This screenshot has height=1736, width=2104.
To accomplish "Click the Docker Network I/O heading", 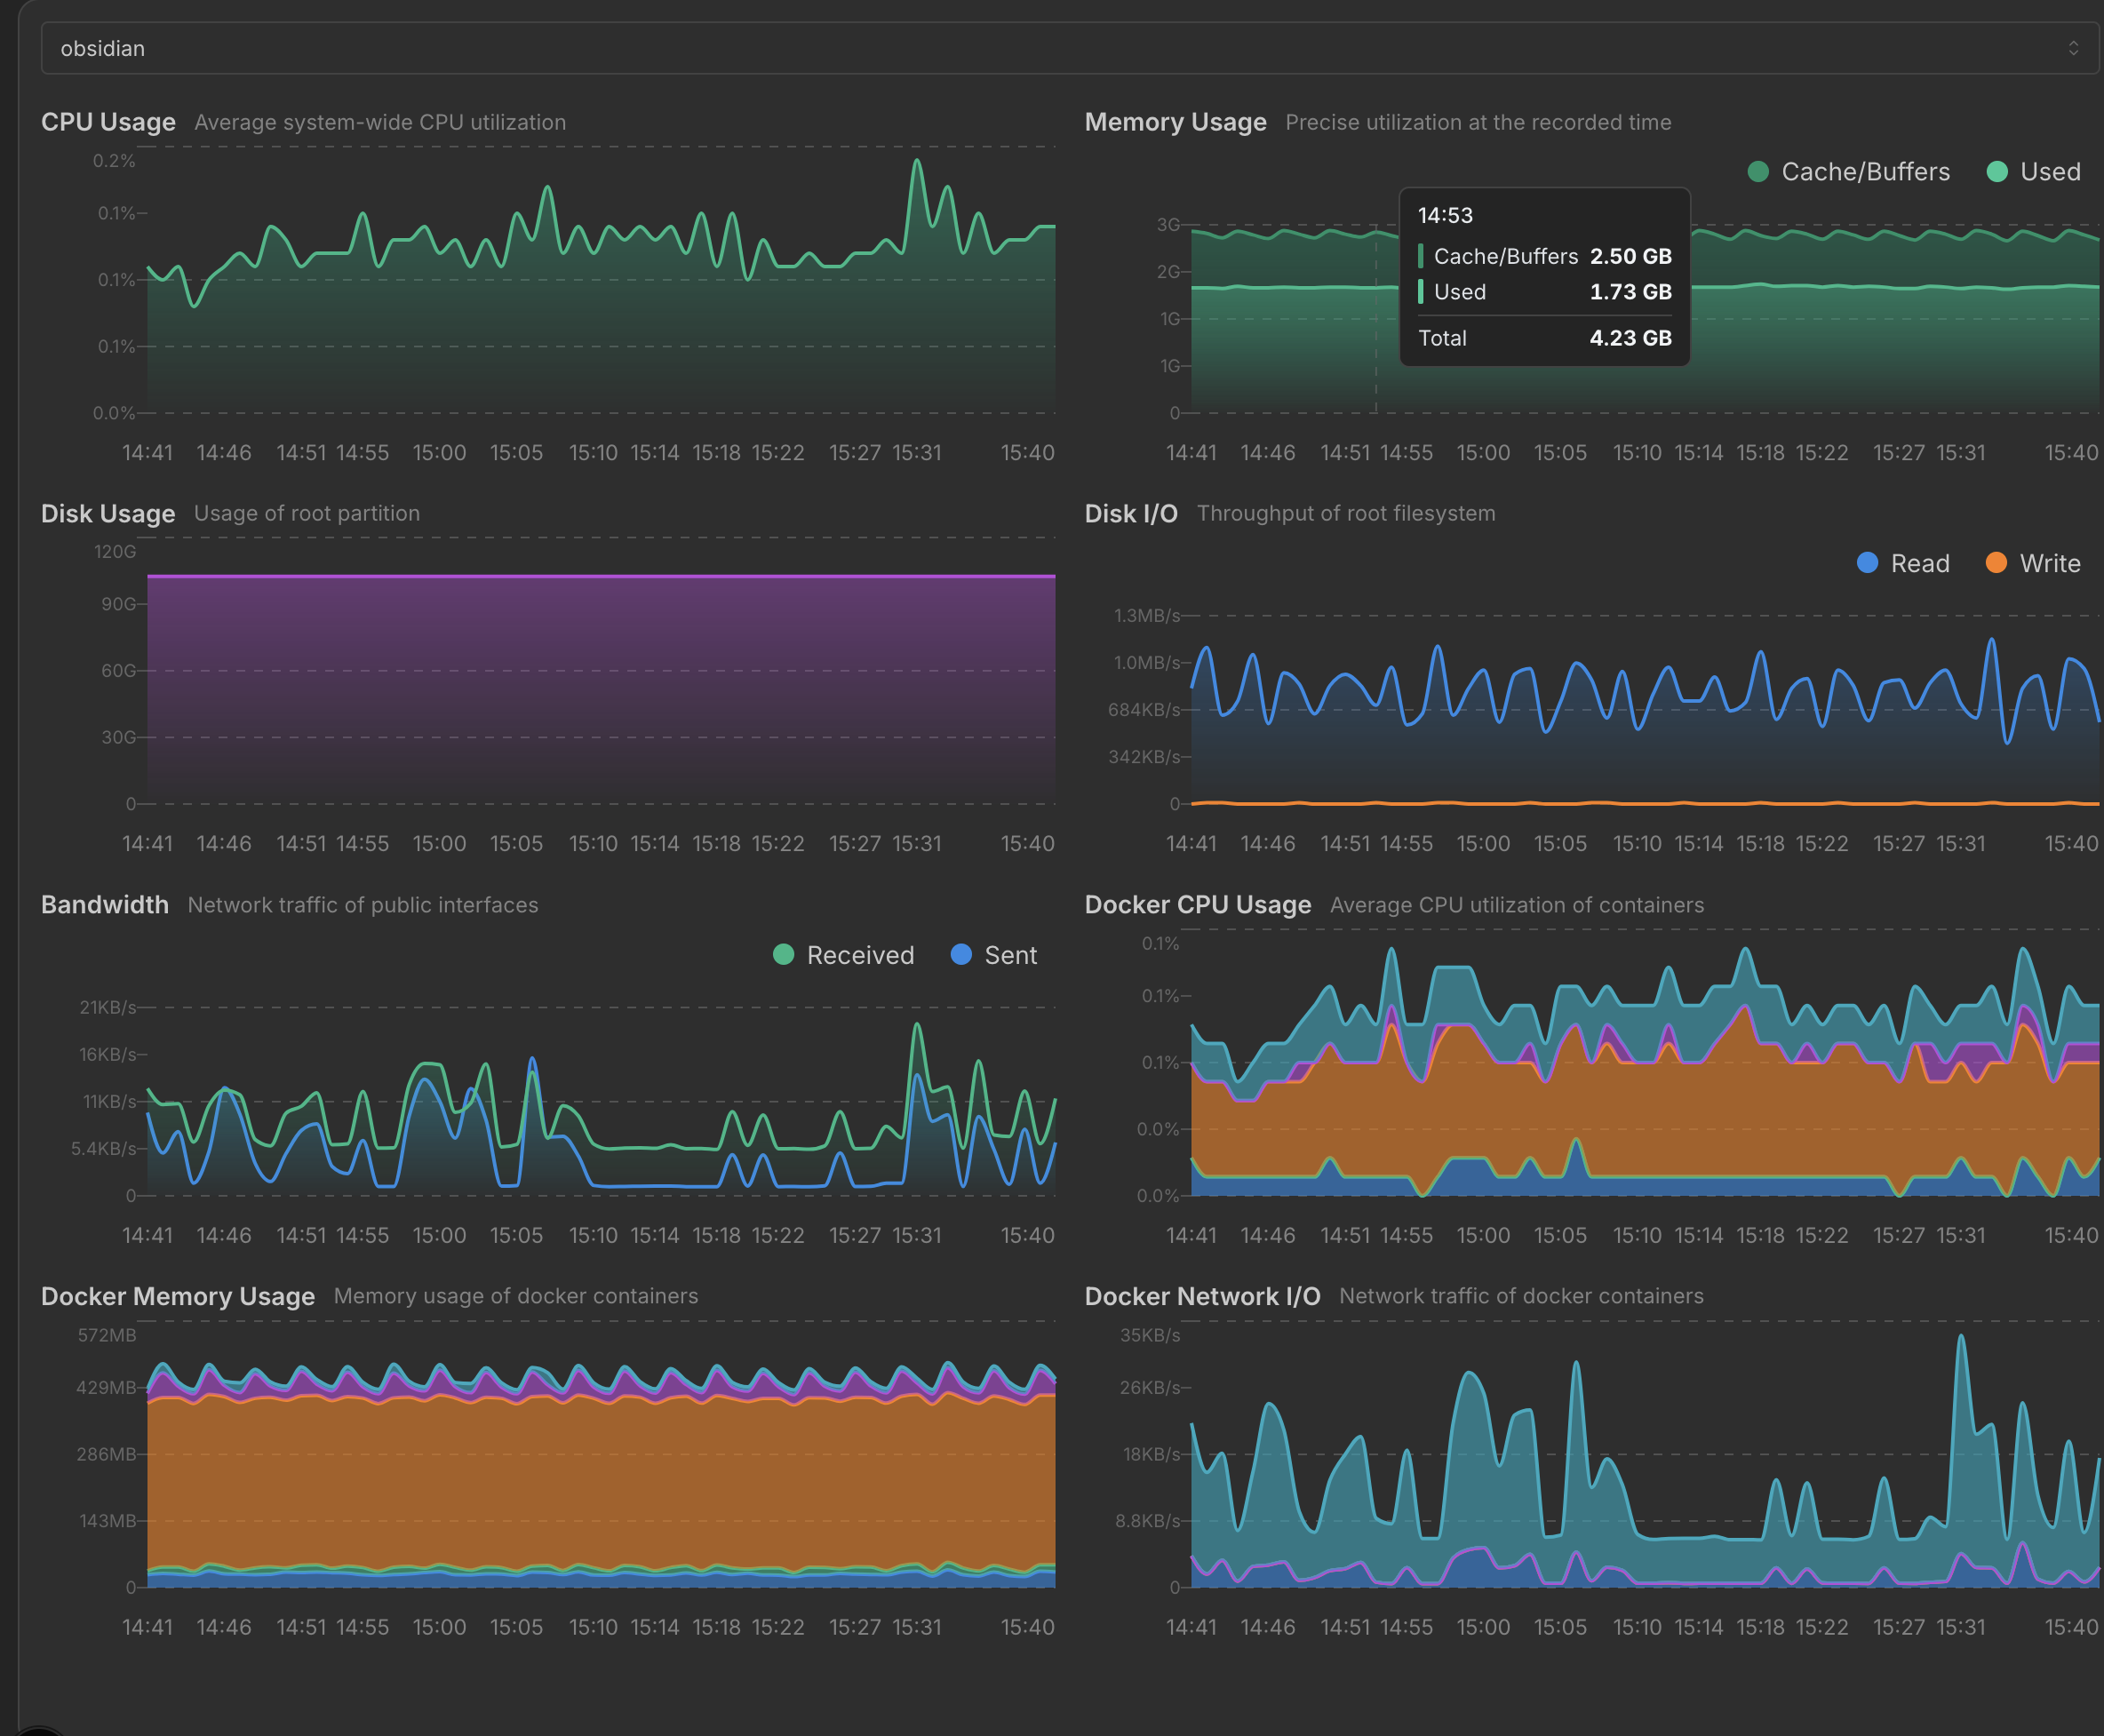I will pos(1202,1296).
